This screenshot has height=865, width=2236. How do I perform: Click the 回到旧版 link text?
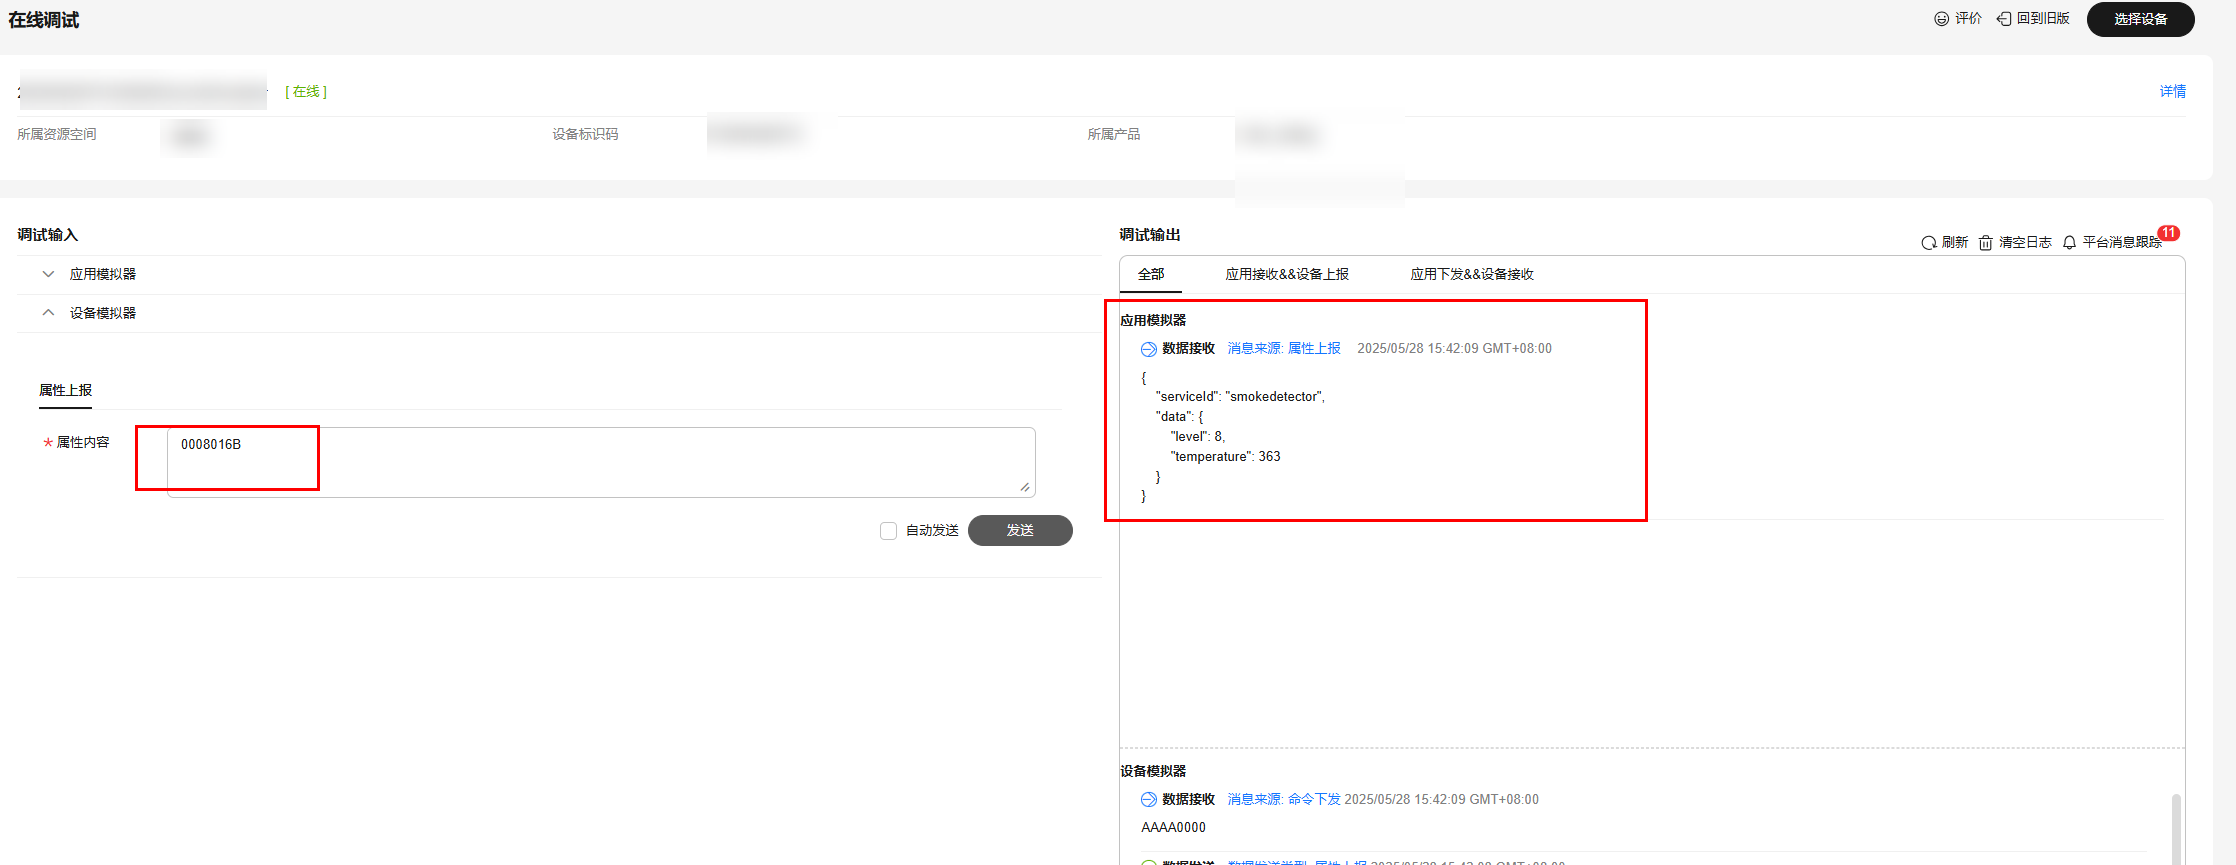tap(2043, 19)
